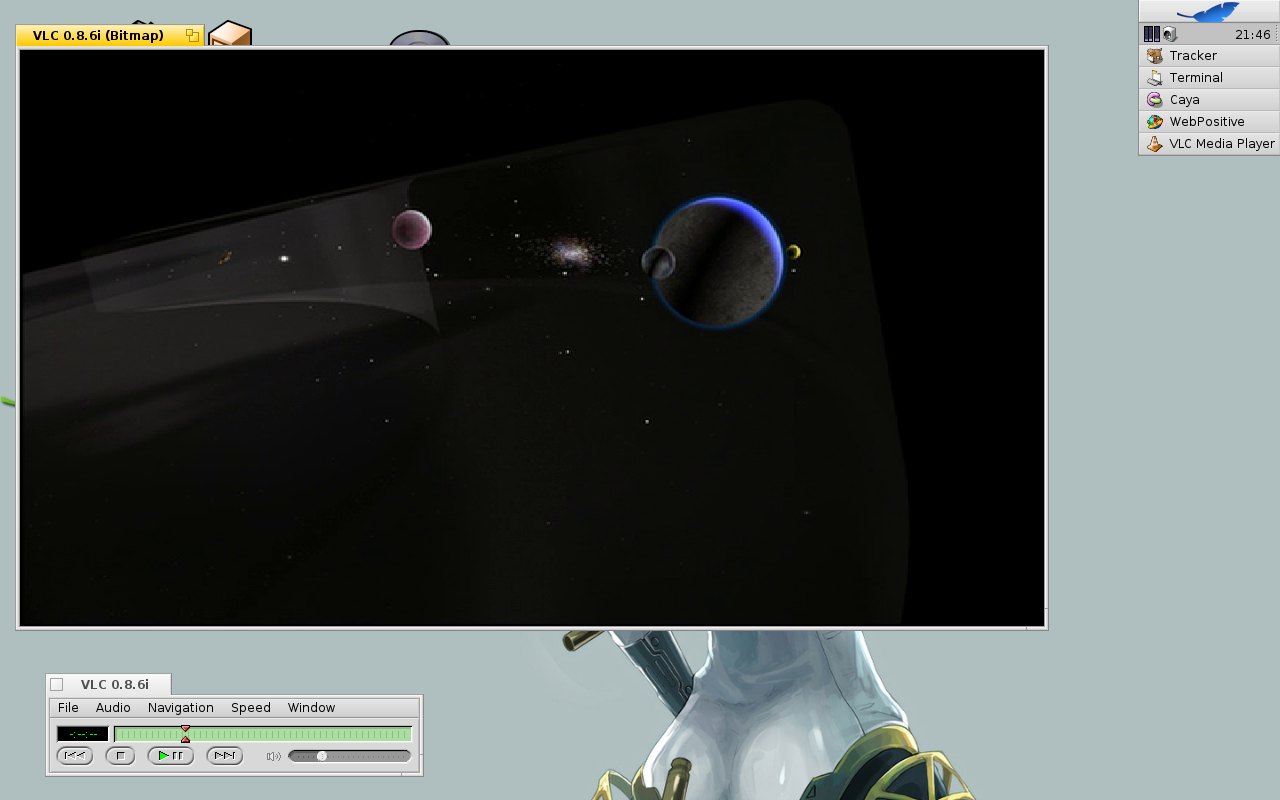The height and width of the screenshot is (800, 1280).
Task: Click the skip-to-previous track button
Action: pos(75,756)
